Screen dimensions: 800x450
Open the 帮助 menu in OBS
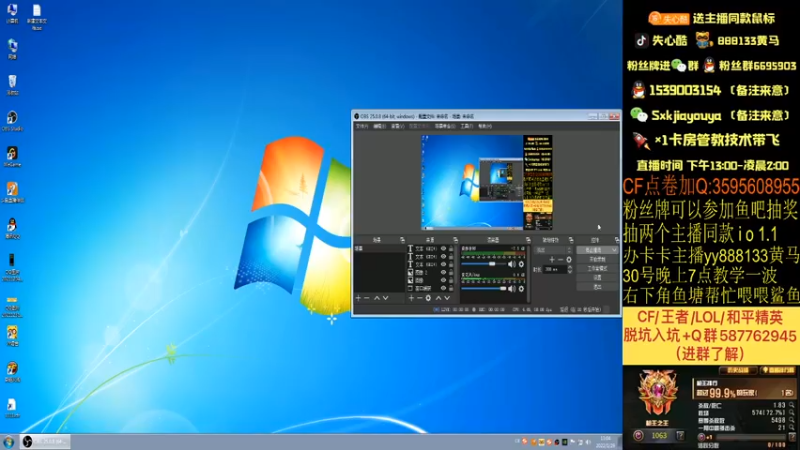click(x=485, y=126)
